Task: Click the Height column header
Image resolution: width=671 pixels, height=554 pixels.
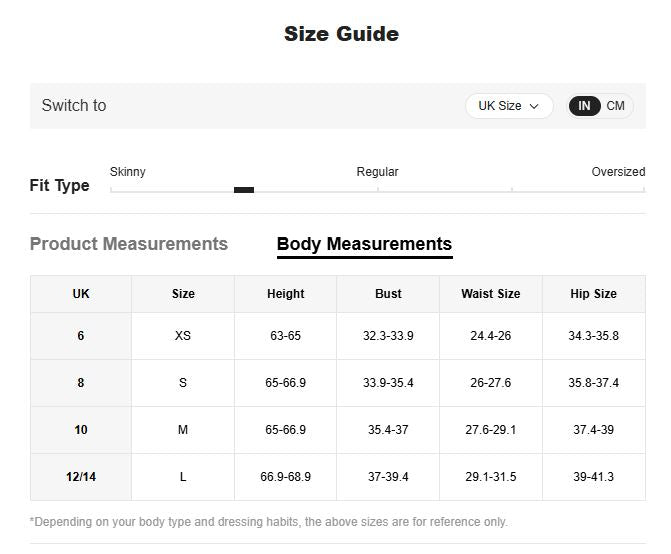Action: (x=285, y=294)
